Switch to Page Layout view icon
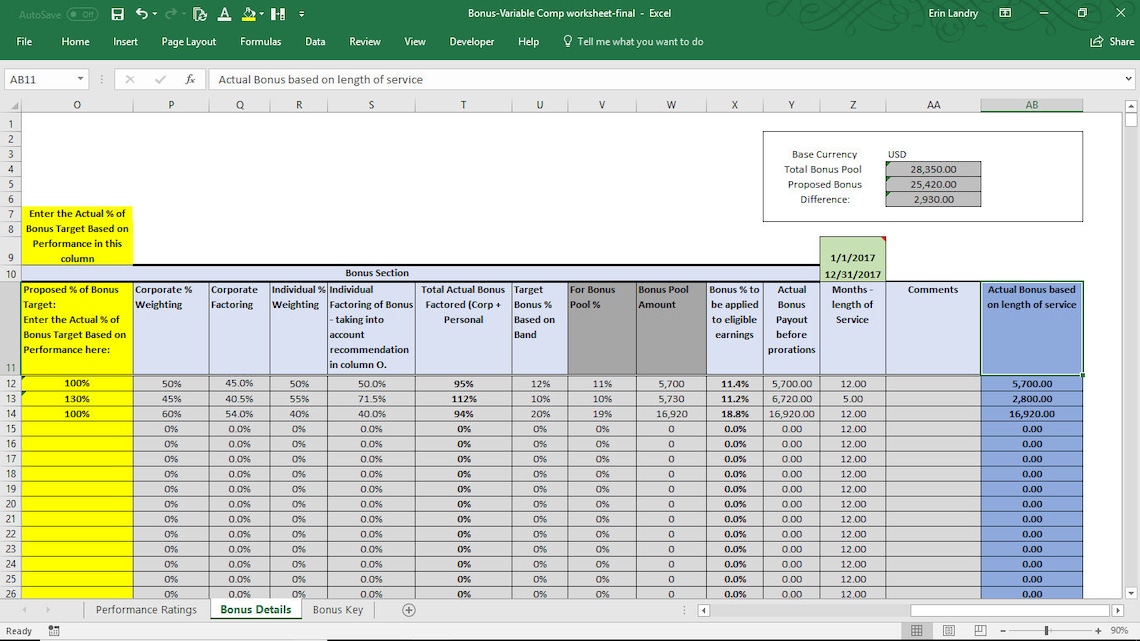Image resolution: width=1140 pixels, height=641 pixels. 947,629
